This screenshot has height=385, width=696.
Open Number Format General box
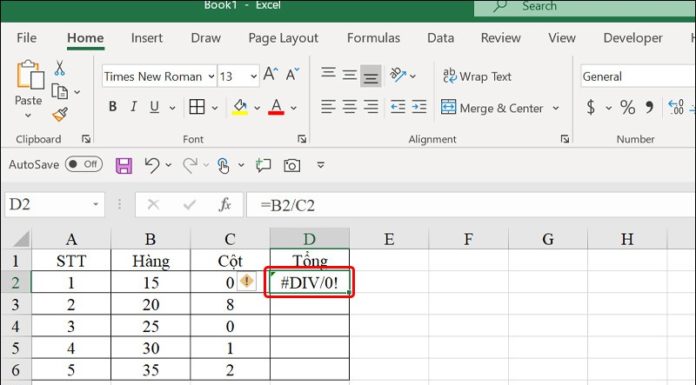pos(637,76)
